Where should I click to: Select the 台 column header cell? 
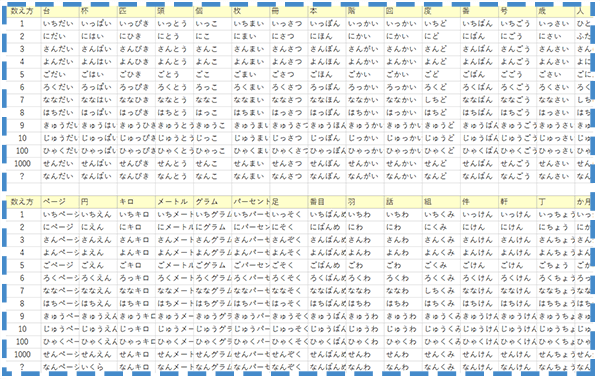pos(60,11)
